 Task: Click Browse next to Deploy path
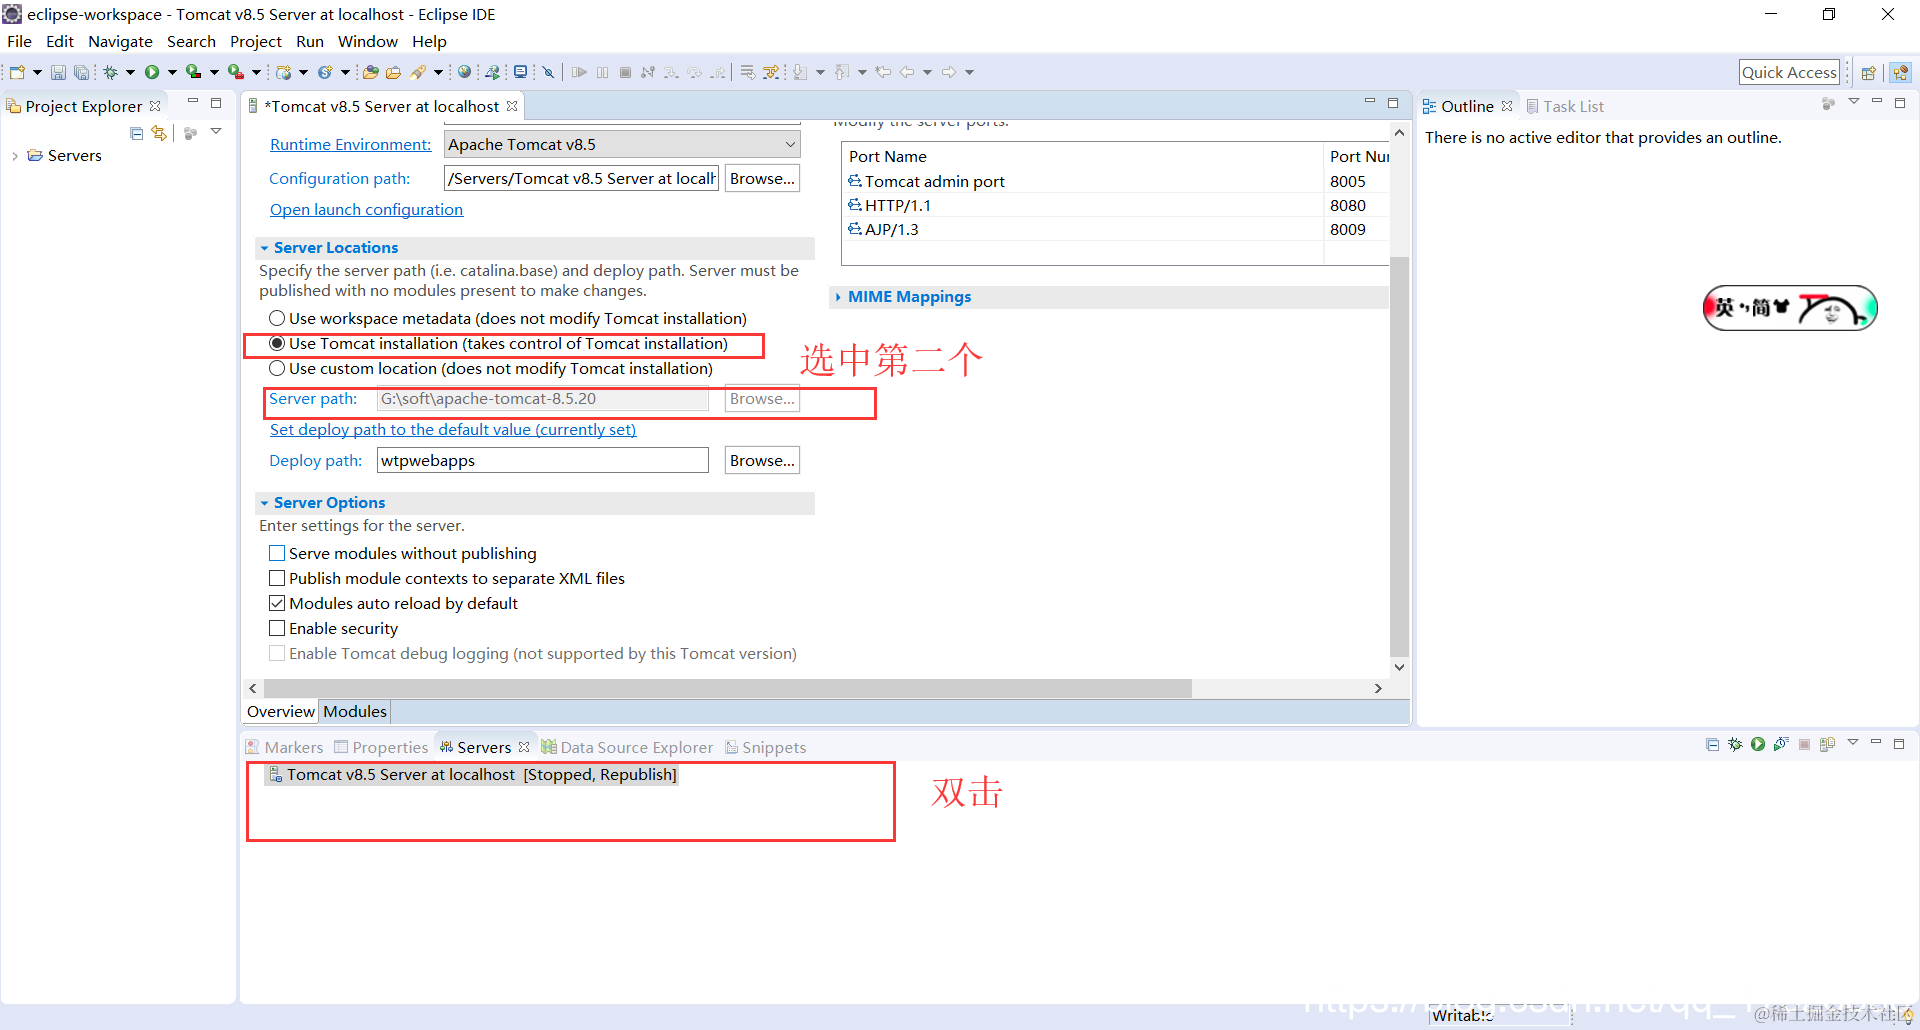click(x=762, y=460)
